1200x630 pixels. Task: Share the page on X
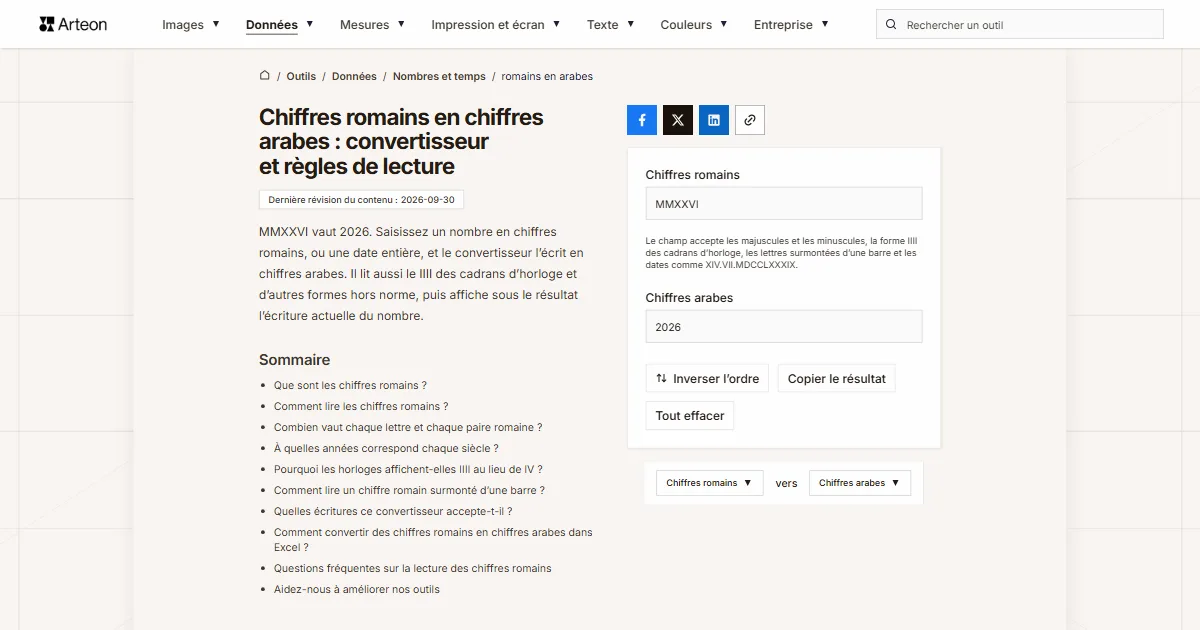[x=678, y=120]
